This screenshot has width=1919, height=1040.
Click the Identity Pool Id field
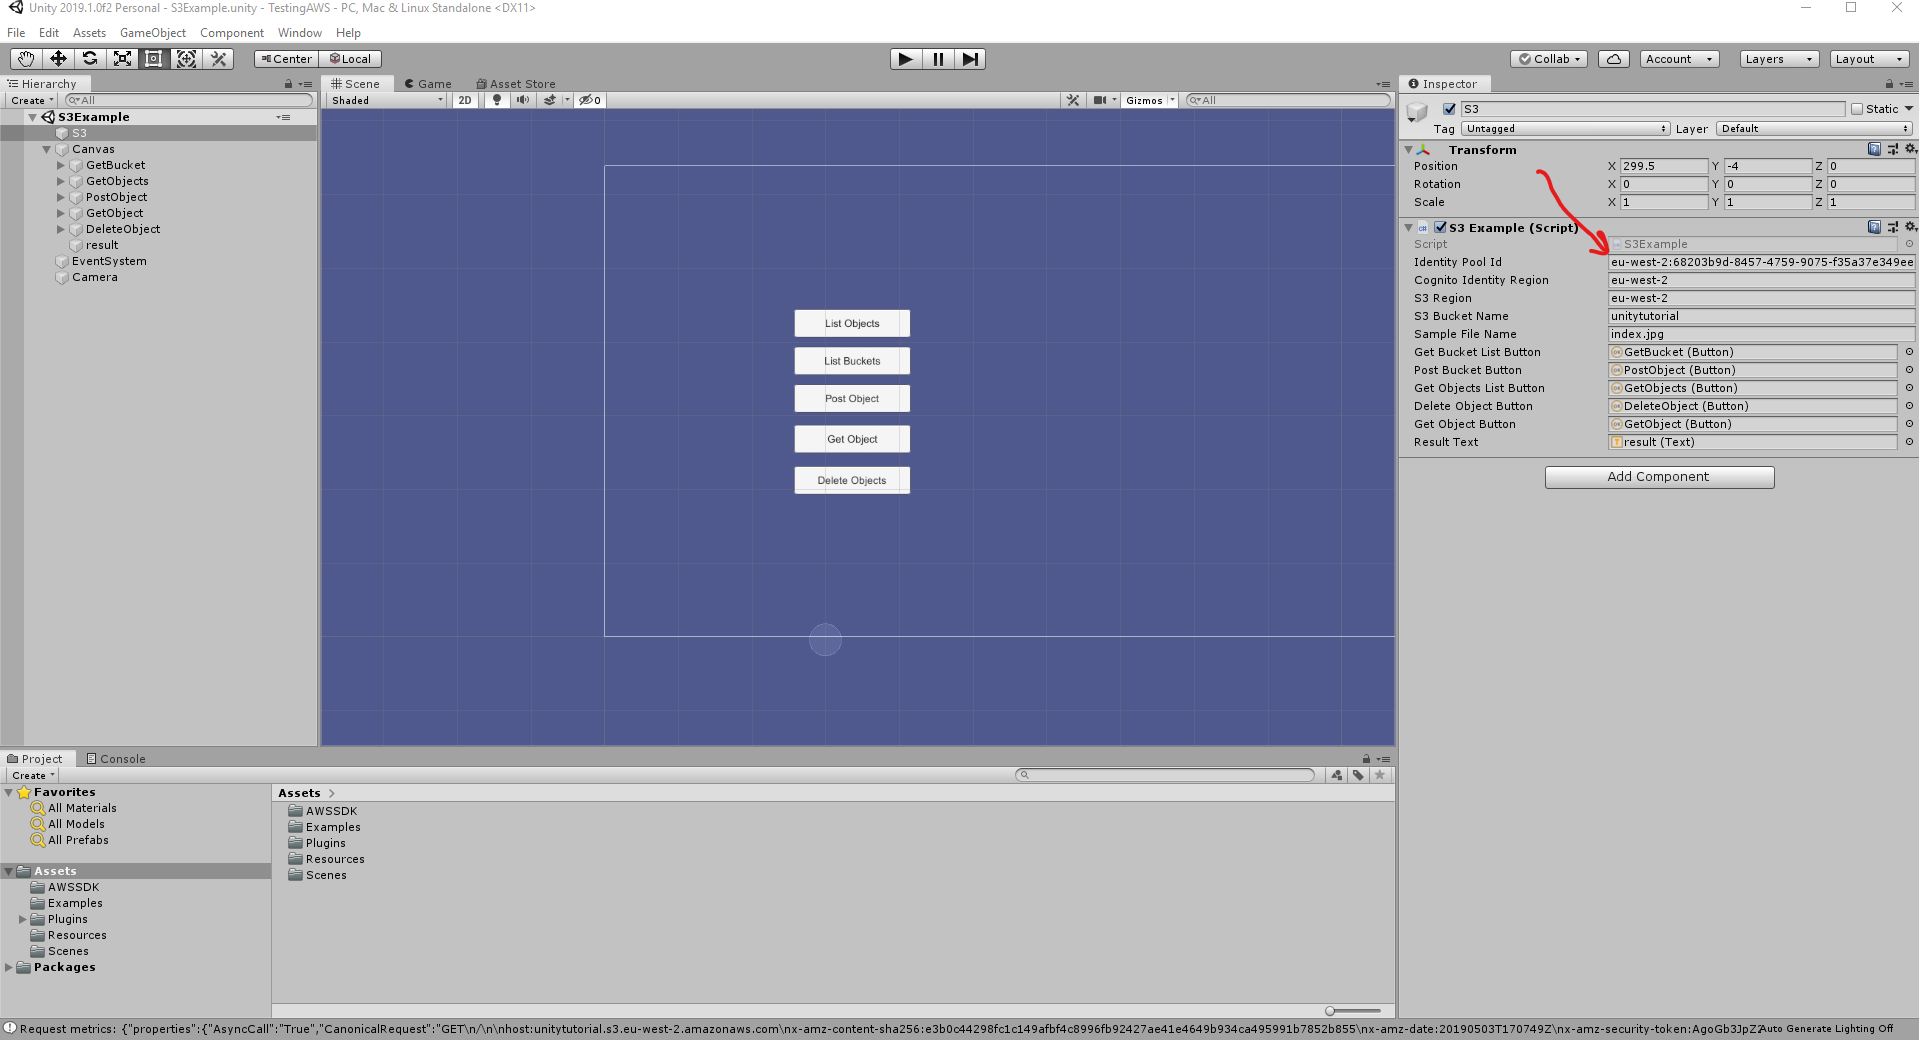click(x=1761, y=262)
